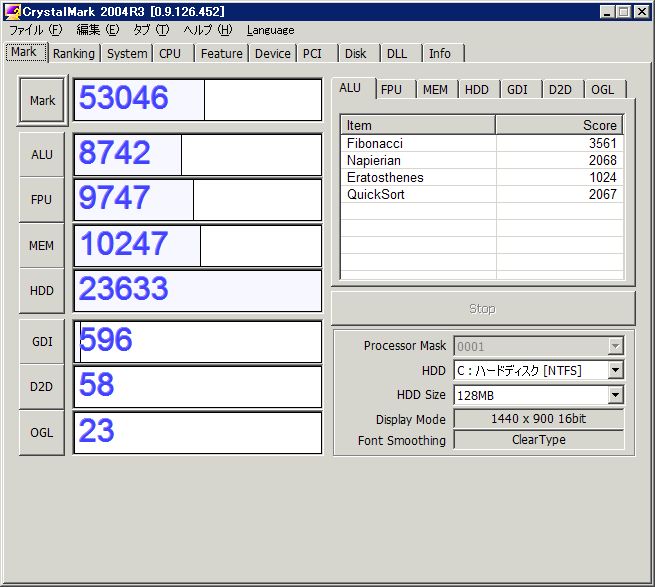Switch to the System tab
Image resolution: width=655 pixels, height=587 pixels.
pyautogui.click(x=127, y=53)
